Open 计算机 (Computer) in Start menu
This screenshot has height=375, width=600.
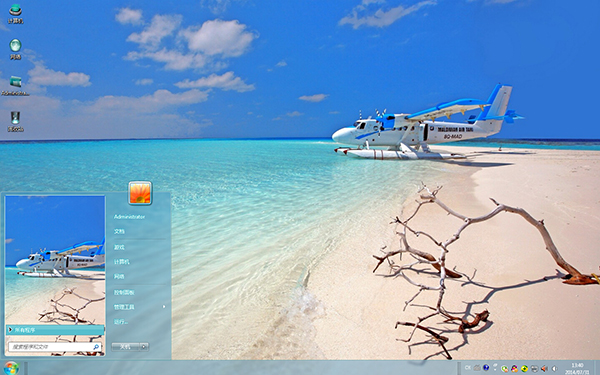pyautogui.click(x=122, y=262)
